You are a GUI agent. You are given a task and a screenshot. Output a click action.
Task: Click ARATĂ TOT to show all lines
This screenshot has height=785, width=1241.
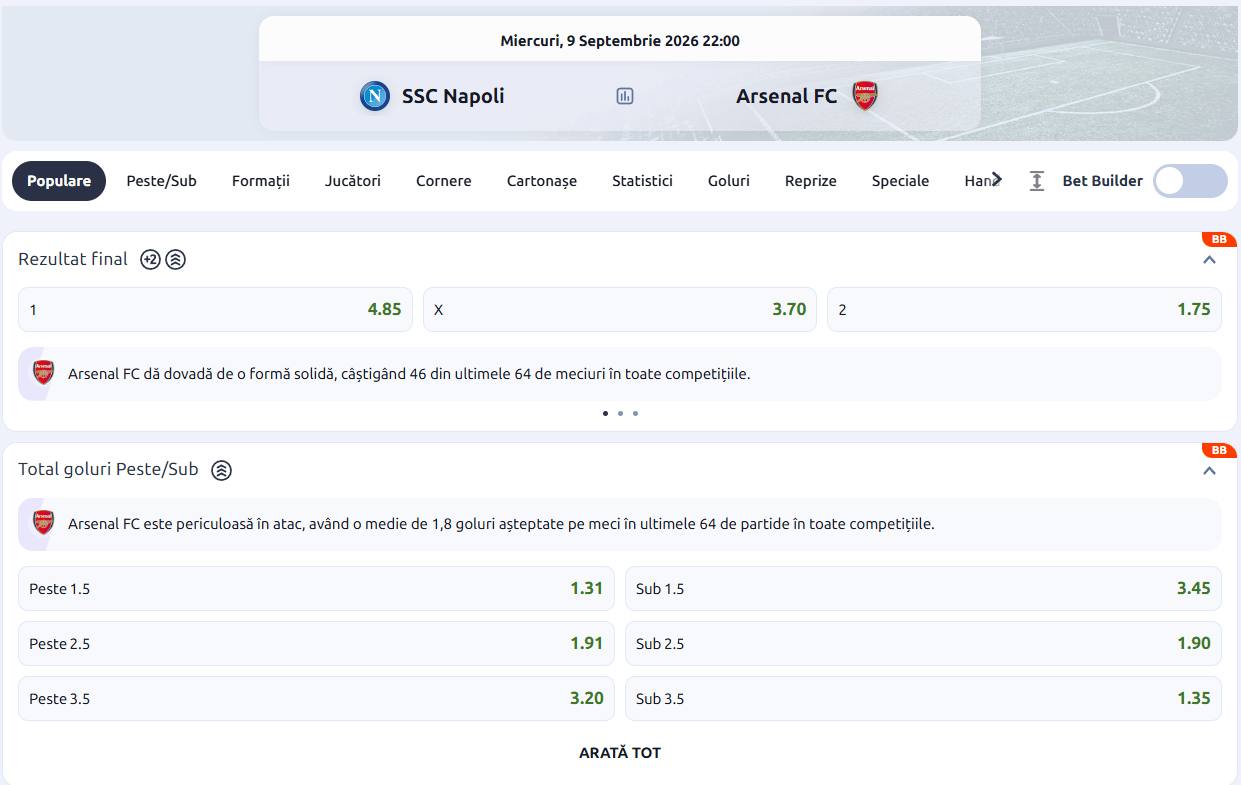[x=620, y=753]
